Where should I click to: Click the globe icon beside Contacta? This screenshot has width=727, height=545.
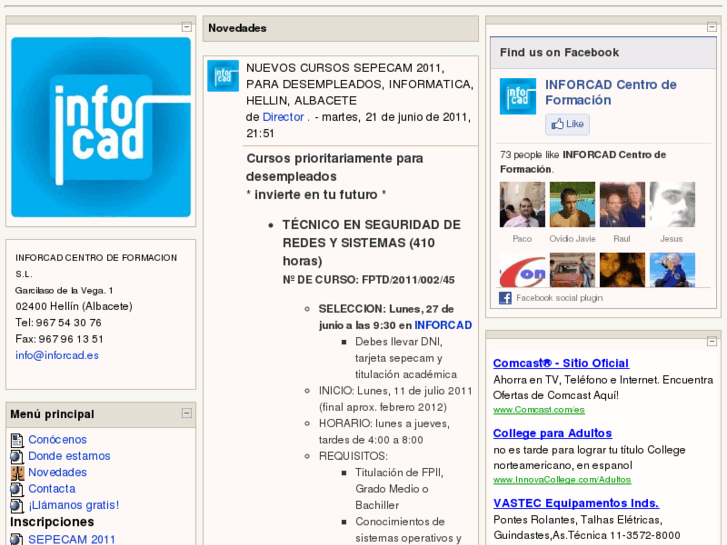point(17,489)
